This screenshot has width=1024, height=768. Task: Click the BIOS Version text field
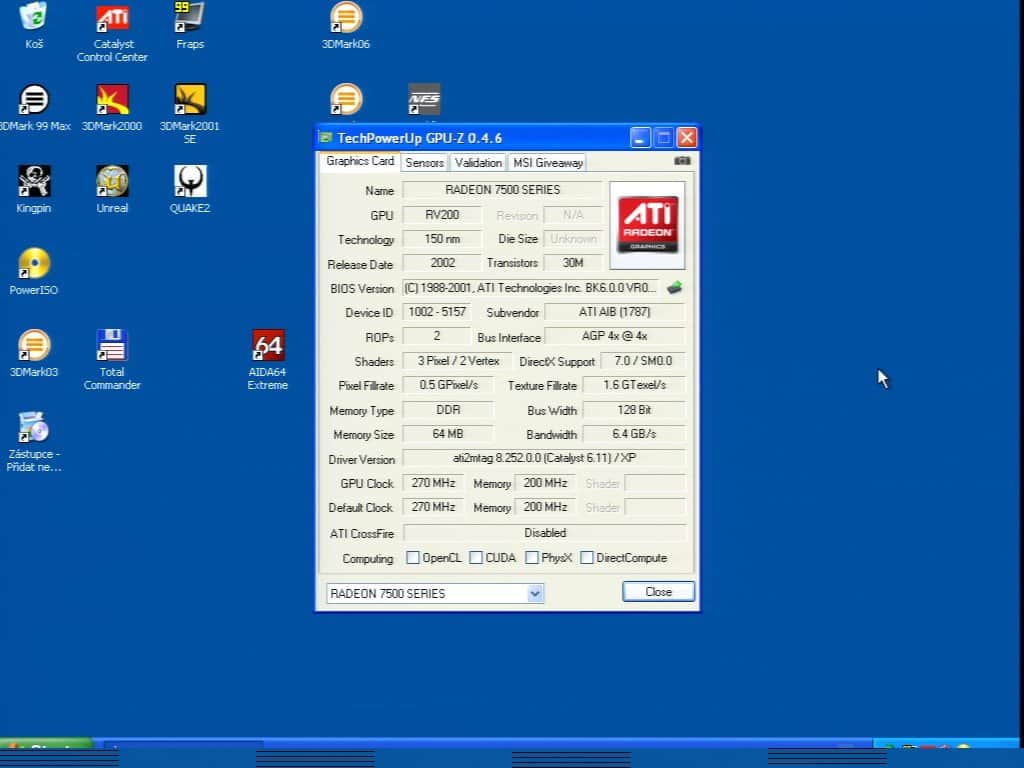tap(532, 288)
